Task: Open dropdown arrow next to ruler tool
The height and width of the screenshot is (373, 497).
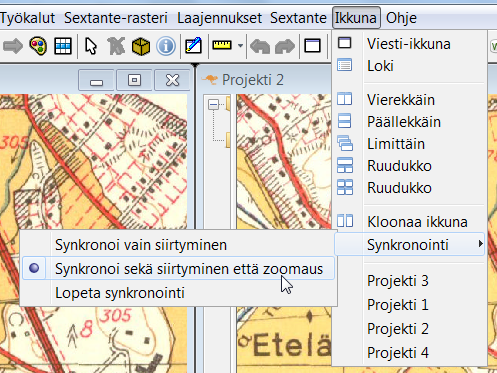Action: pos(240,45)
